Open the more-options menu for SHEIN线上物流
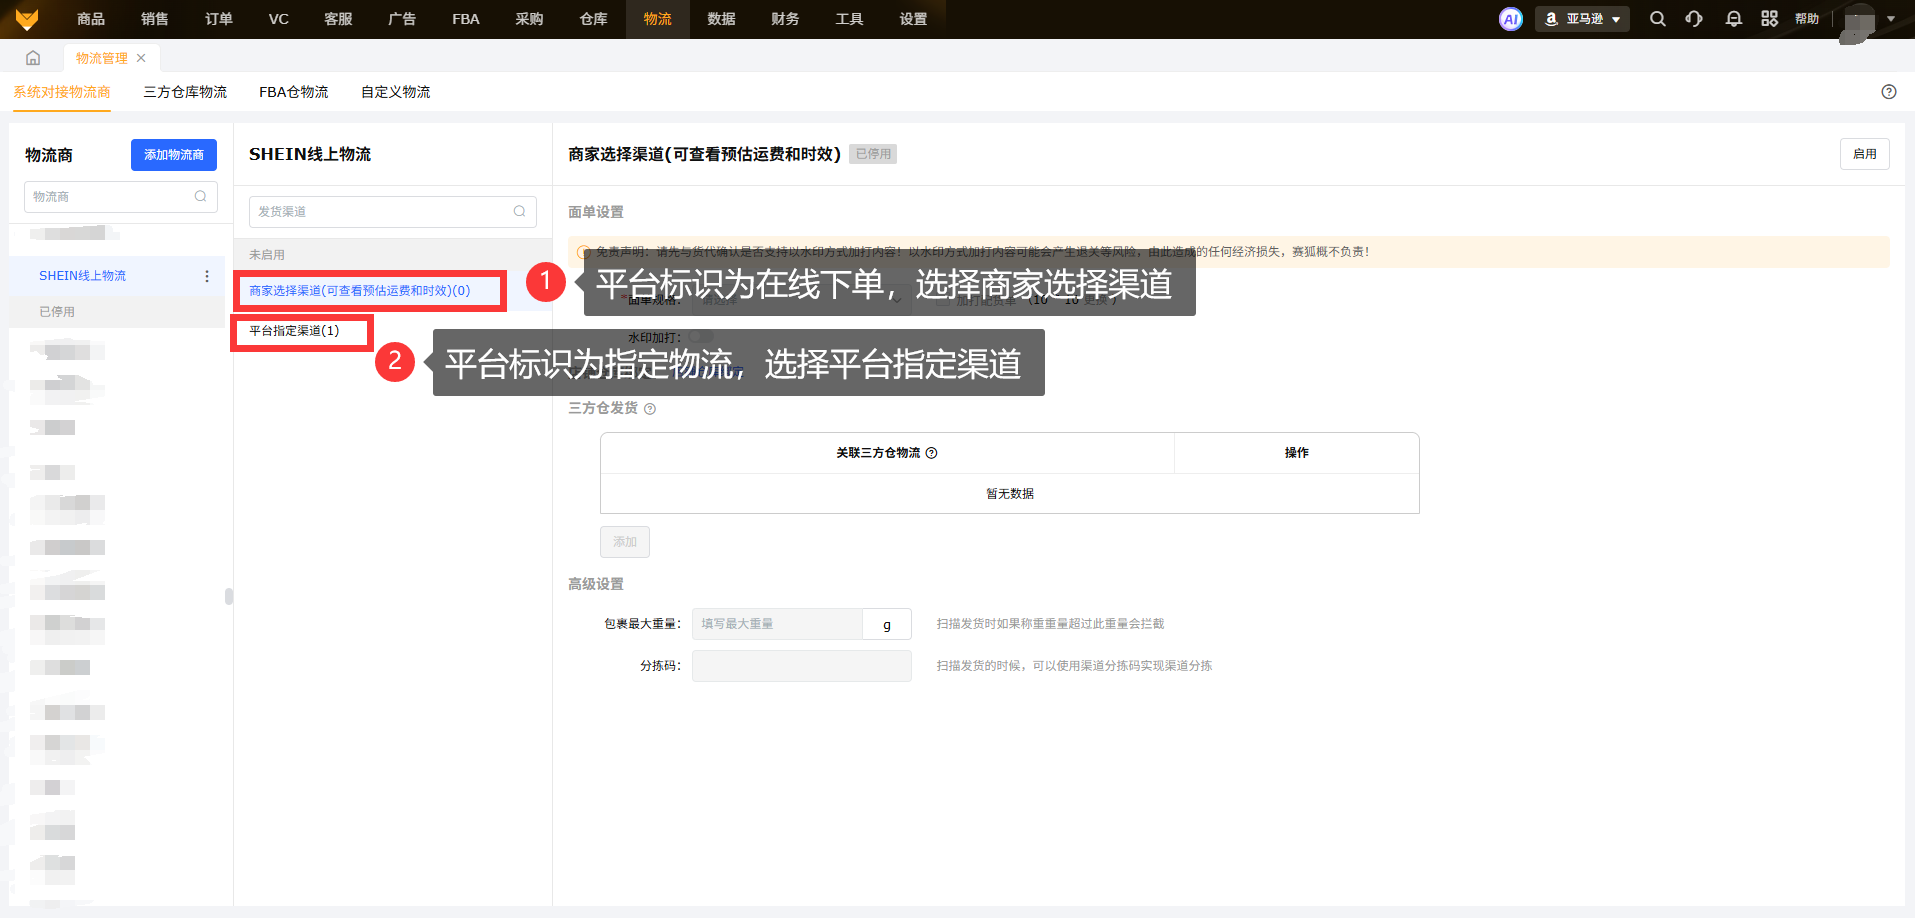 [207, 276]
